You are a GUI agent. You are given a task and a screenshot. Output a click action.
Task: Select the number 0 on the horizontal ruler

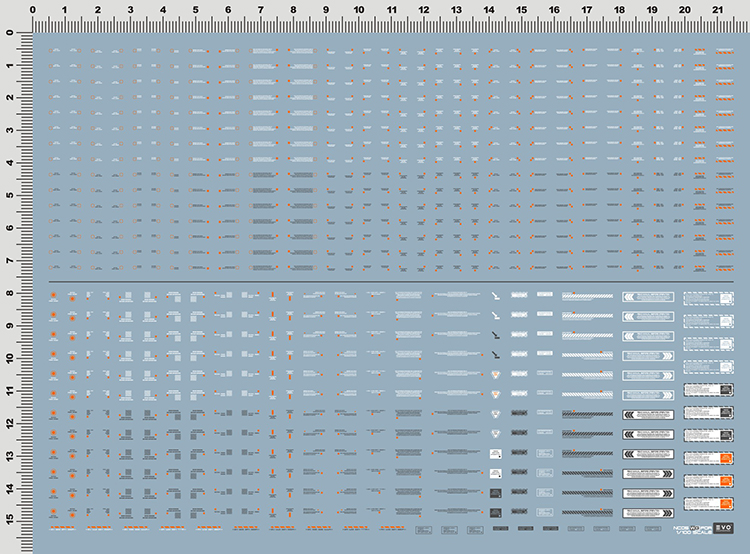(32, 10)
